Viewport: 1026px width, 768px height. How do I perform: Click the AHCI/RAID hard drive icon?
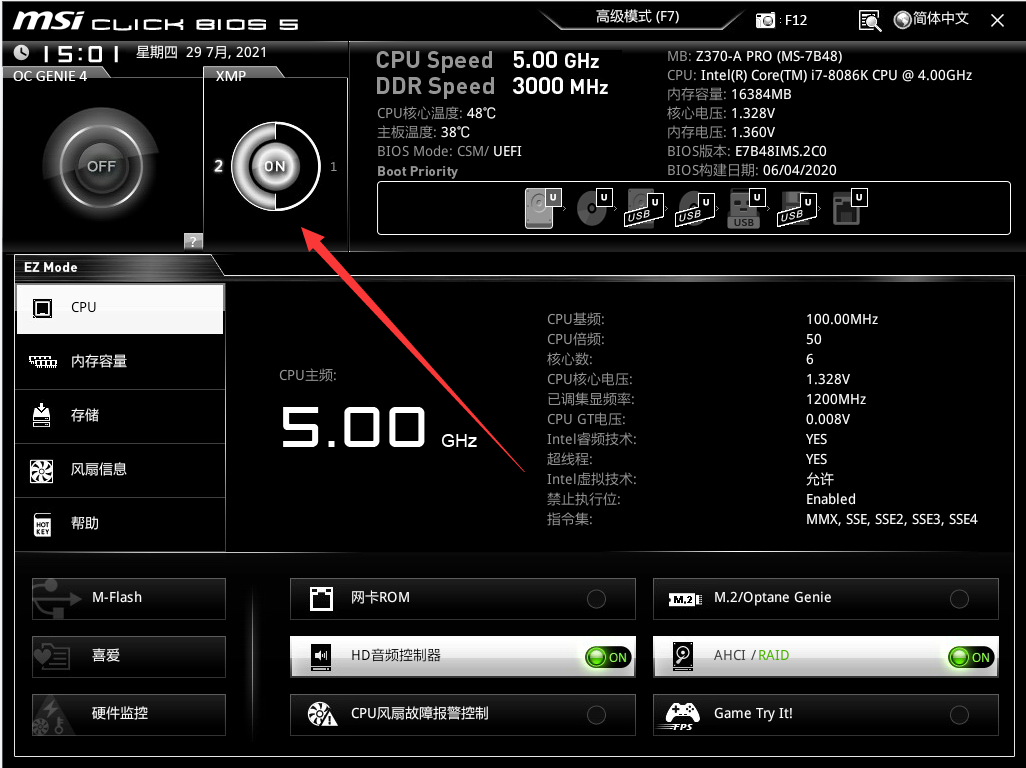pyautogui.click(x=683, y=656)
